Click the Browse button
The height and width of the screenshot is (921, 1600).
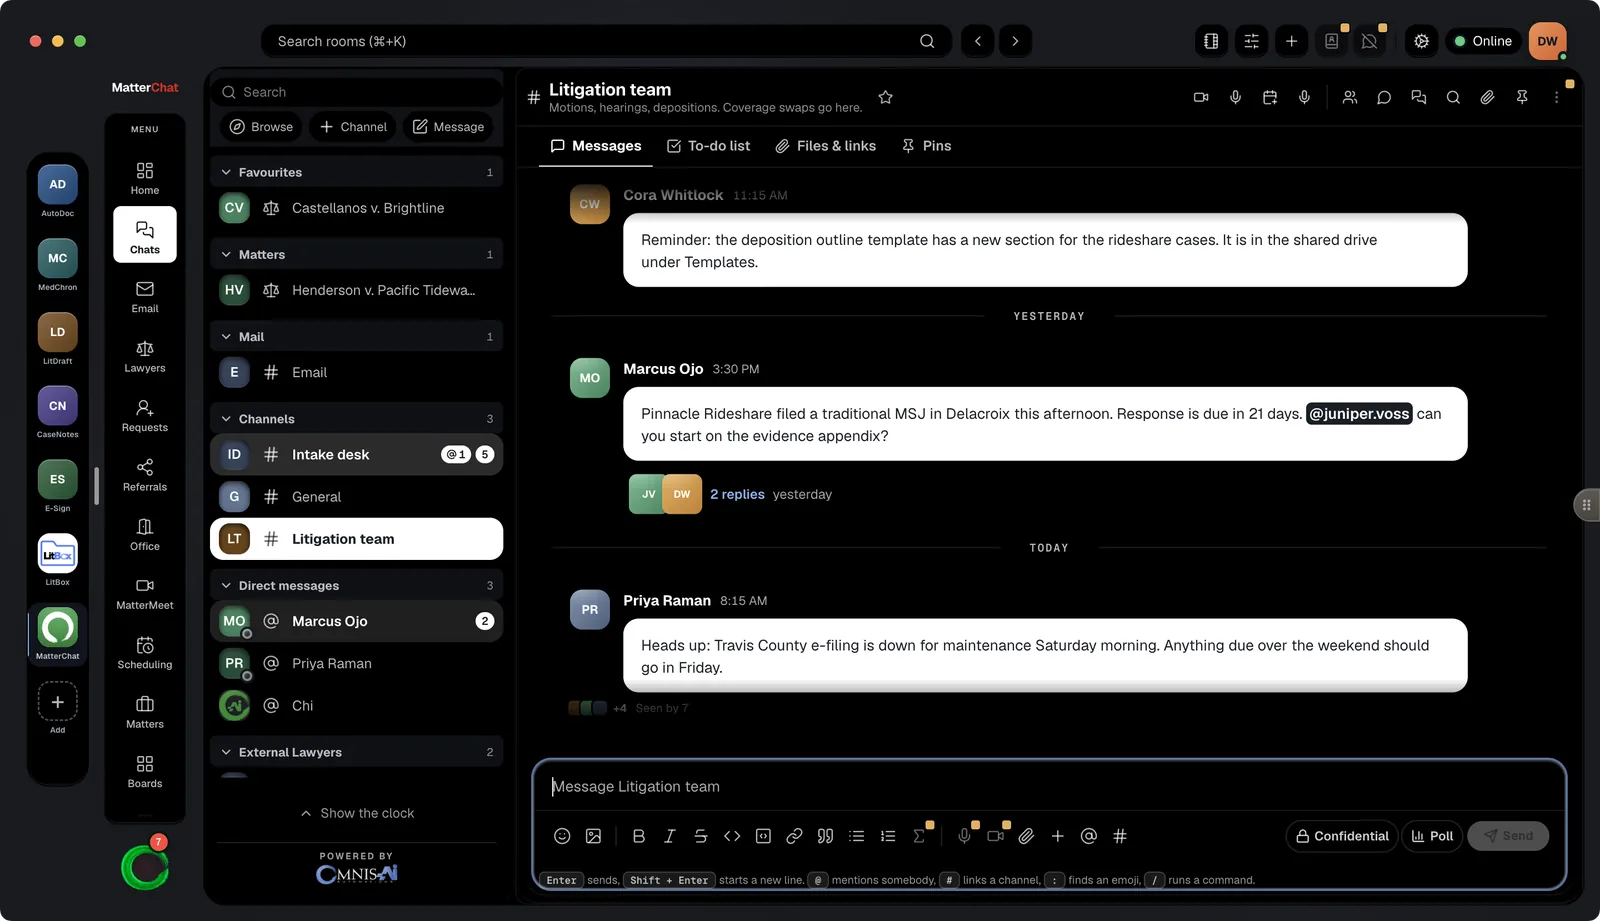261,127
